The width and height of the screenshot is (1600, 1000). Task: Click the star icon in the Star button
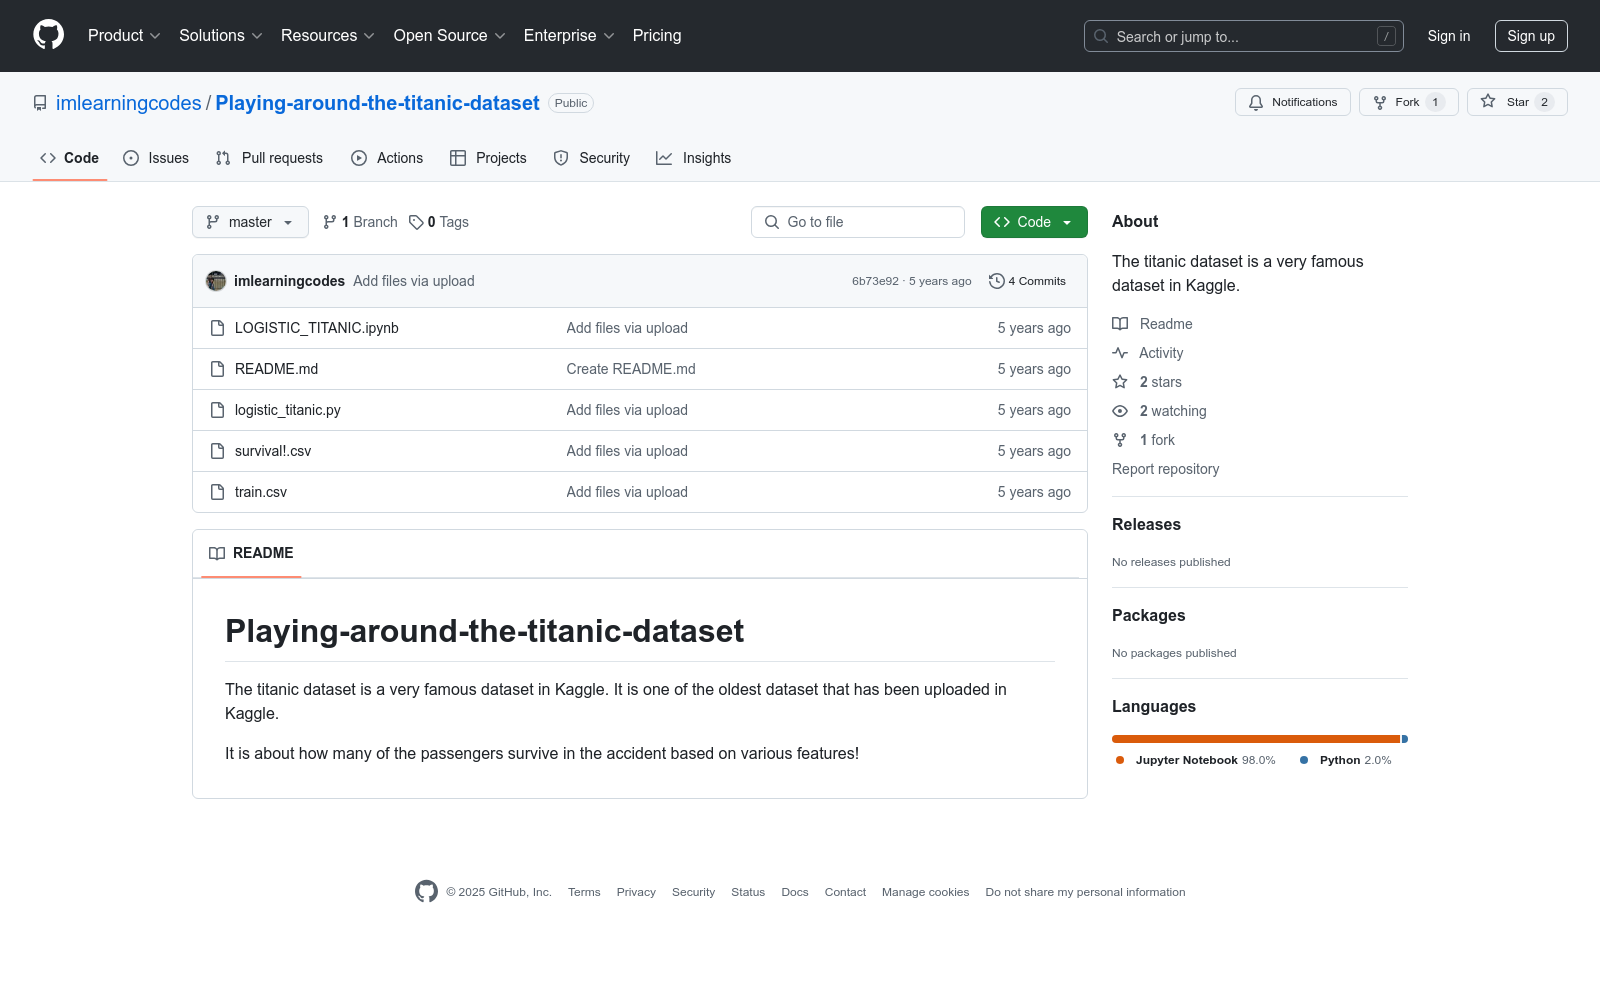coord(1488,102)
